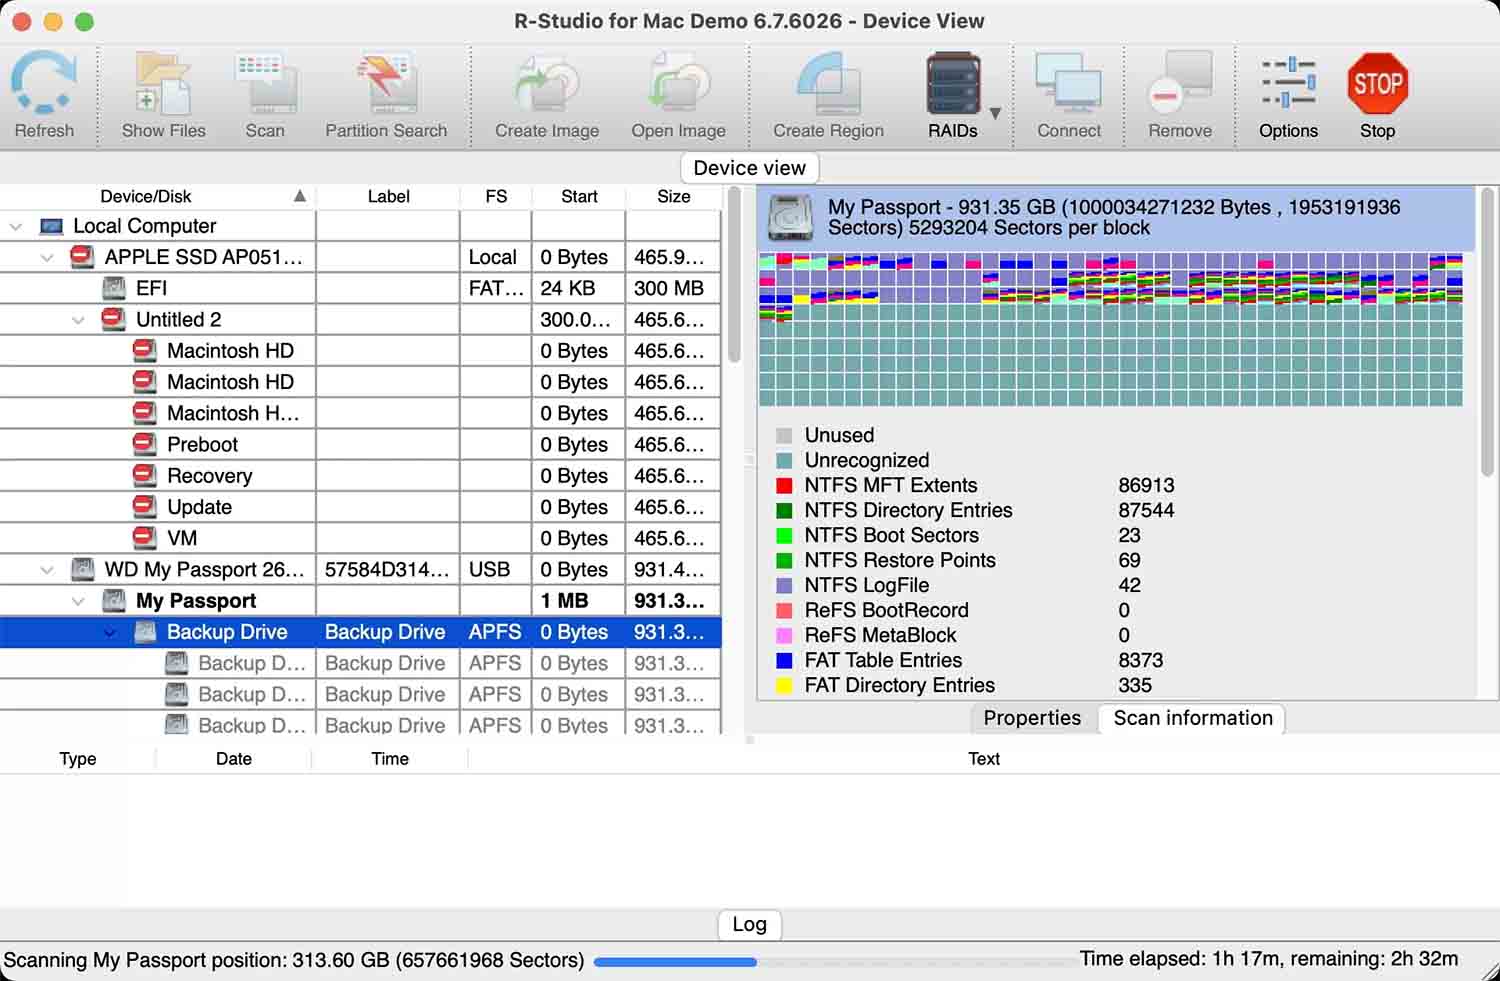This screenshot has height=981, width=1500.
Task: Select the 57584D314… label cell
Action: pyautogui.click(x=388, y=569)
